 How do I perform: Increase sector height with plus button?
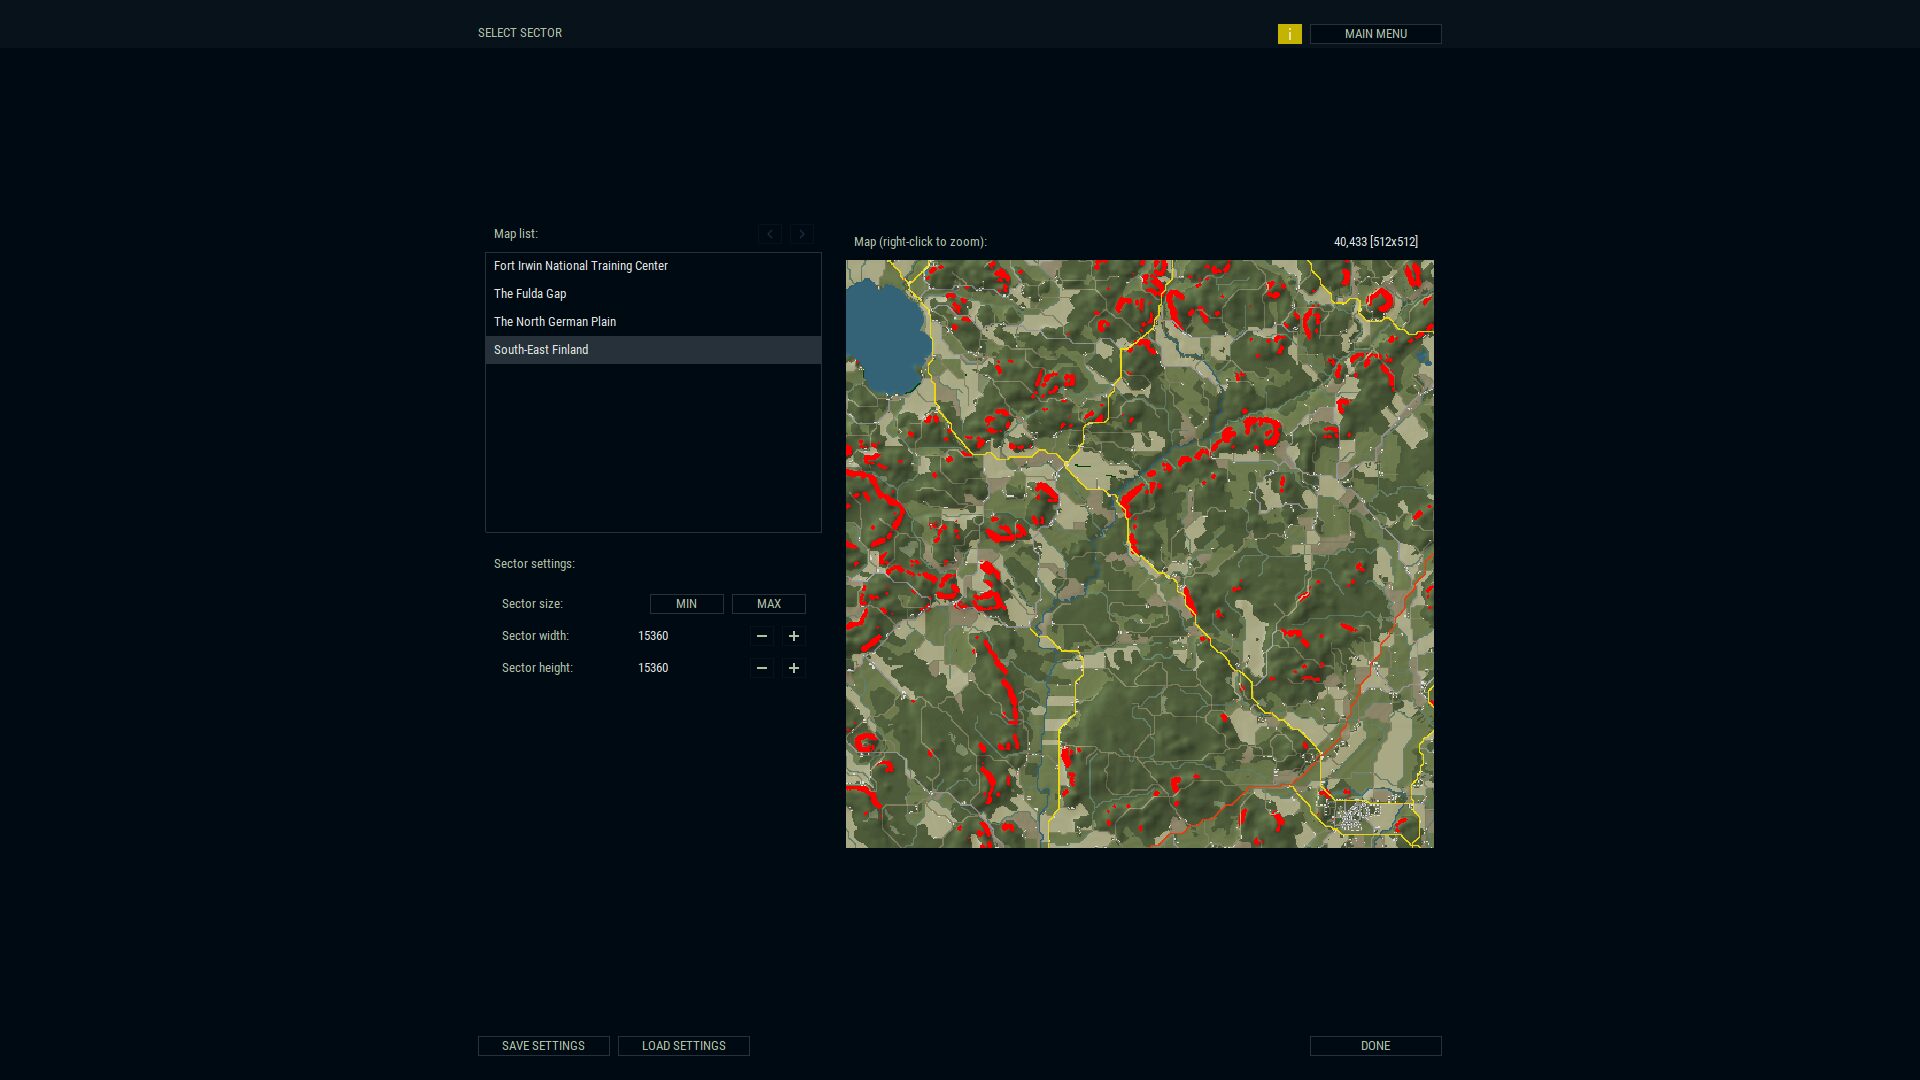pyautogui.click(x=793, y=668)
